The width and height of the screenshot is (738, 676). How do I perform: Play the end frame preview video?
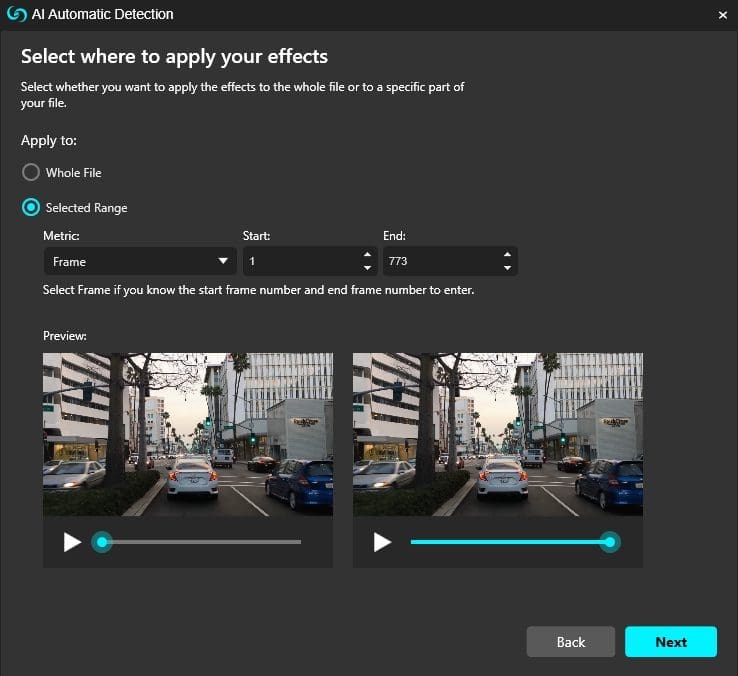coord(382,542)
